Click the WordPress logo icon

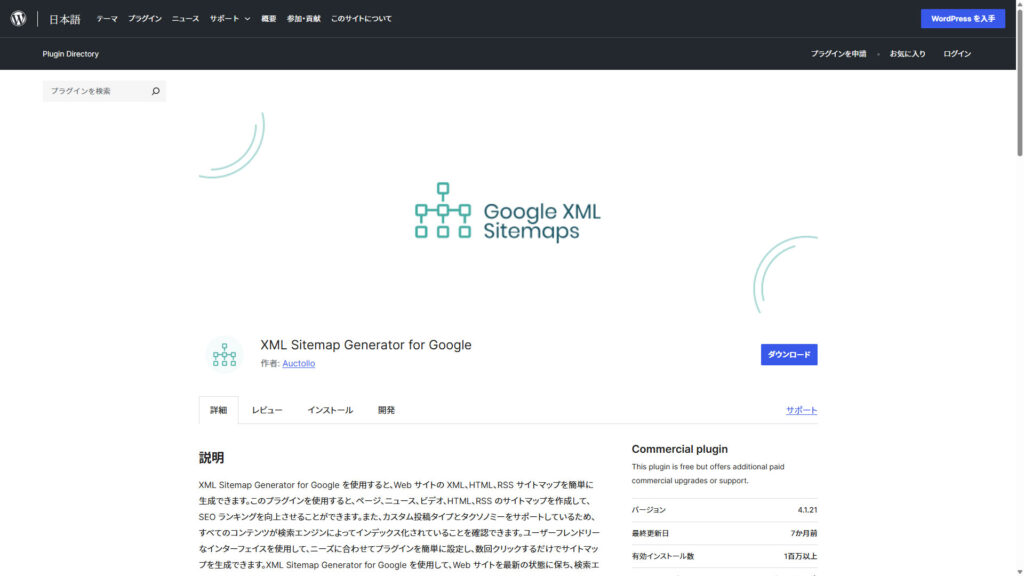pos(18,18)
